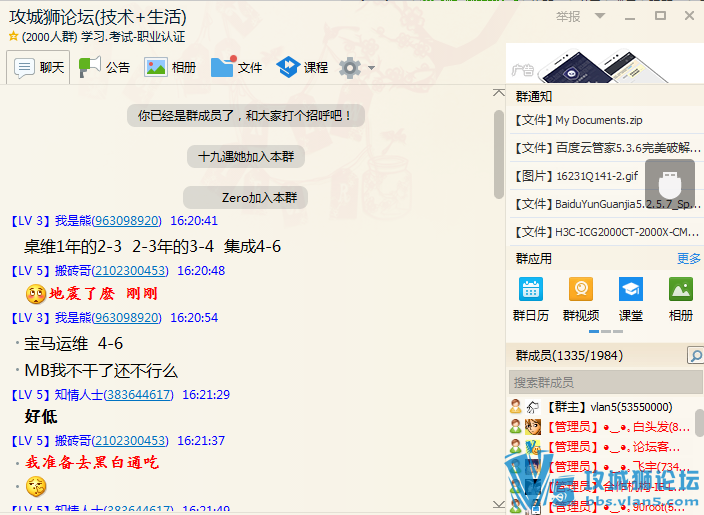The width and height of the screenshot is (704, 515).
Task: Open the 课程 courses tab
Action: point(303,68)
